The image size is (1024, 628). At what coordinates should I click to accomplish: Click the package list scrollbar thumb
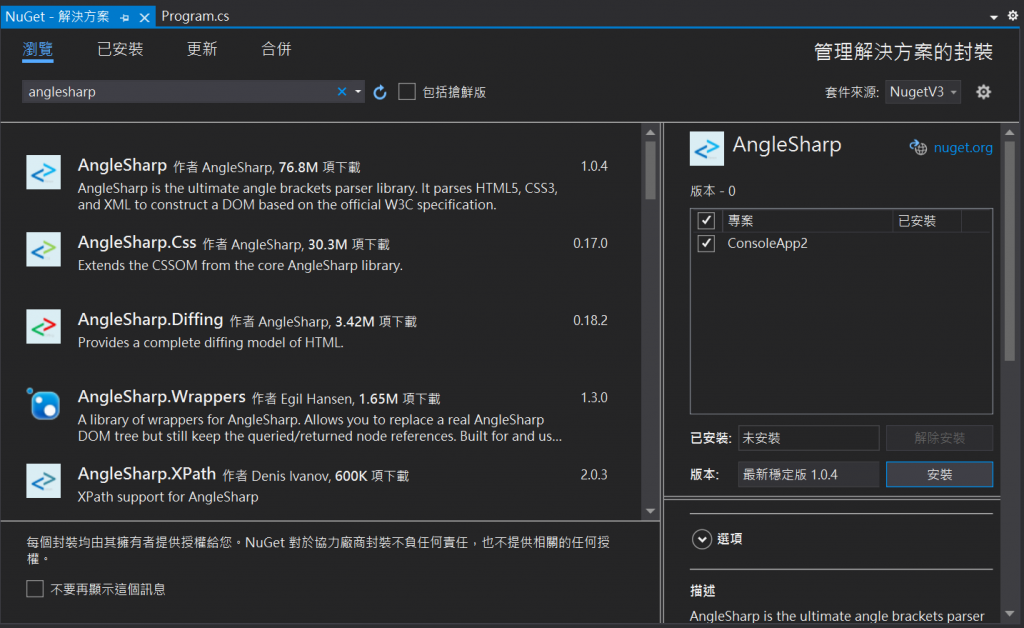[x=650, y=170]
